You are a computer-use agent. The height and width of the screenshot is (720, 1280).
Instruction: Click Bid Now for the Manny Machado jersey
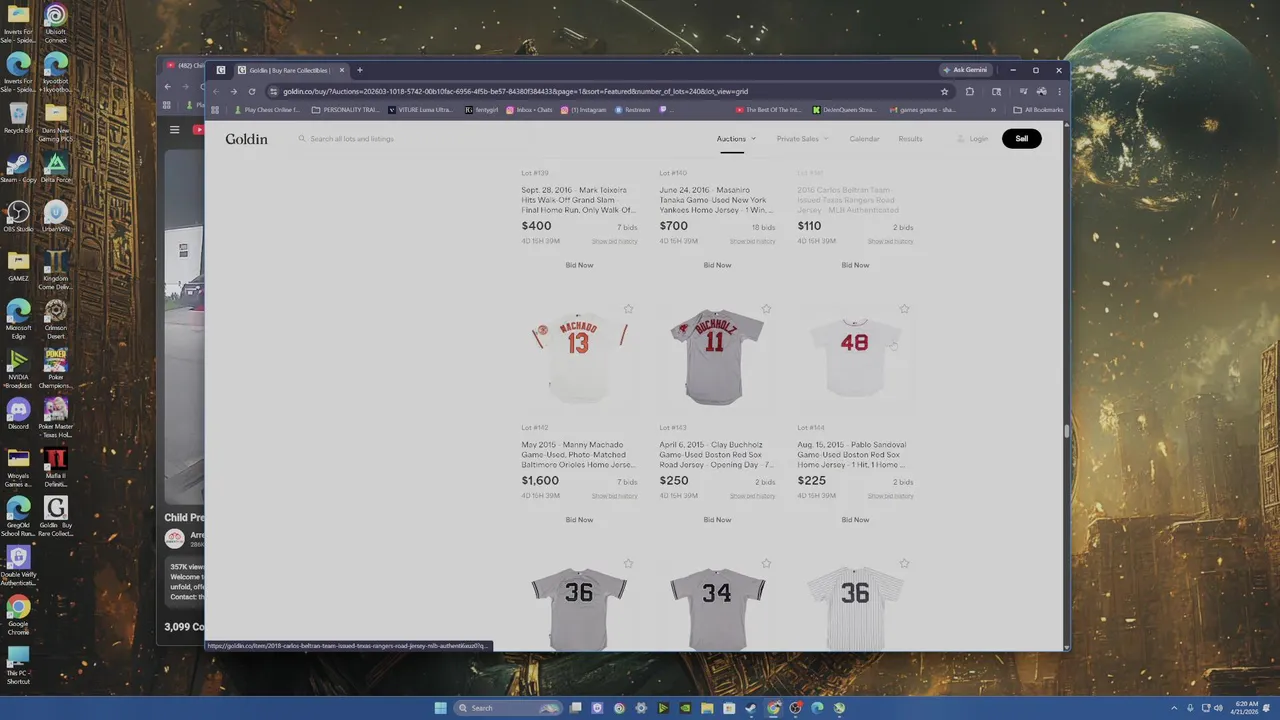[x=579, y=520]
